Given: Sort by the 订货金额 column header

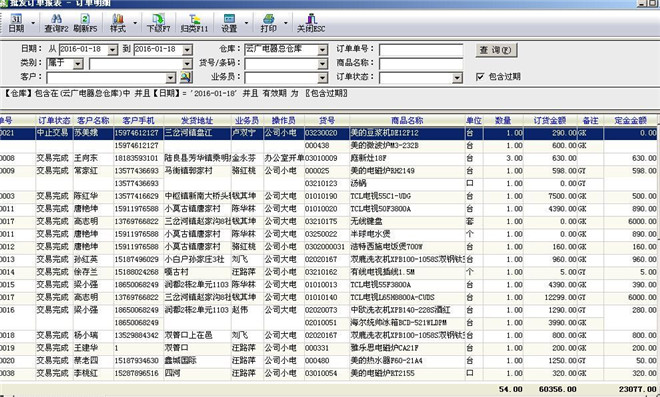Looking at the screenshot, I should [550, 120].
